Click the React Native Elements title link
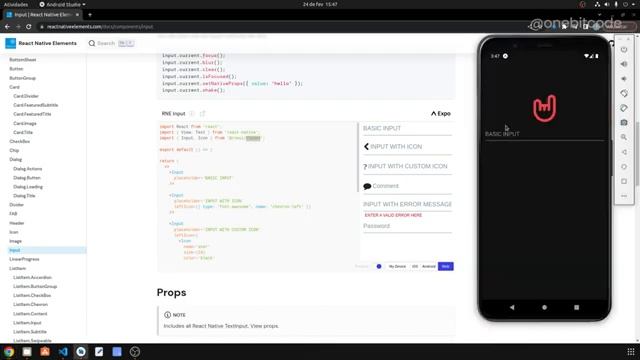Screen dimensions: 640x360 coord(47,43)
